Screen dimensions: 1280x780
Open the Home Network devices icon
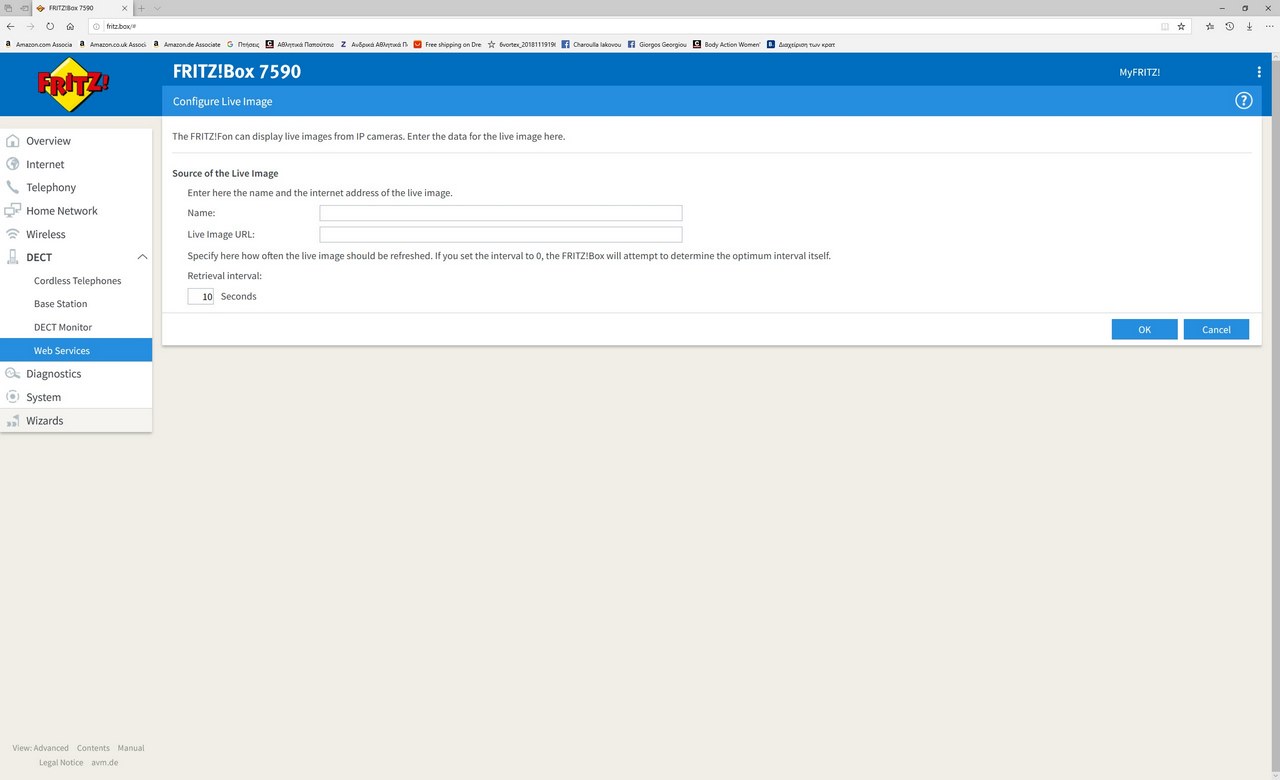click(x=12, y=211)
